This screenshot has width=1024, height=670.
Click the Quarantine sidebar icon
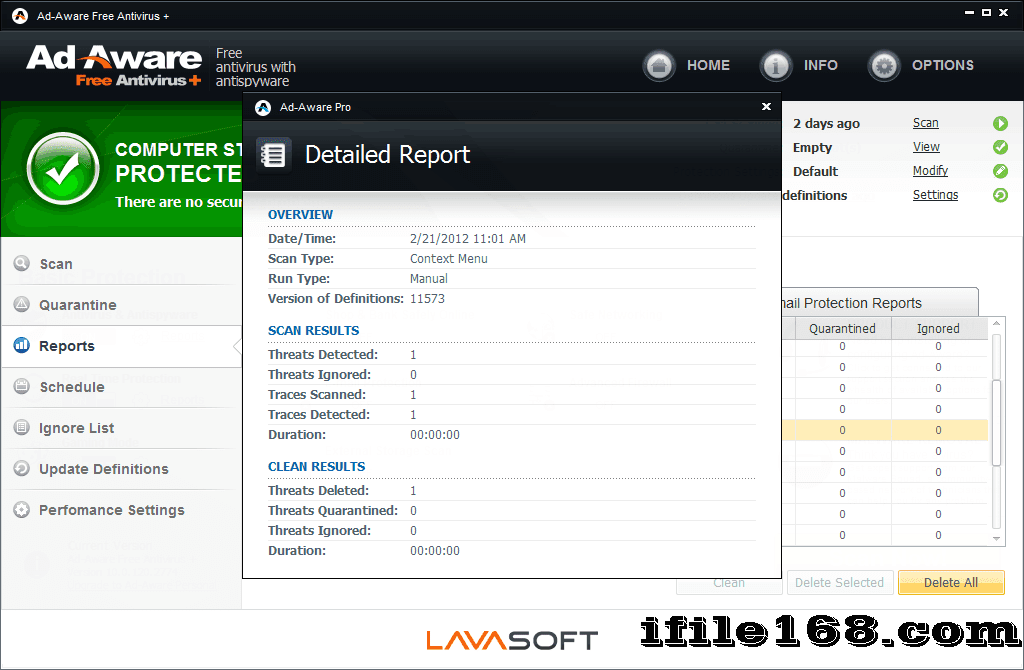[x=22, y=304]
